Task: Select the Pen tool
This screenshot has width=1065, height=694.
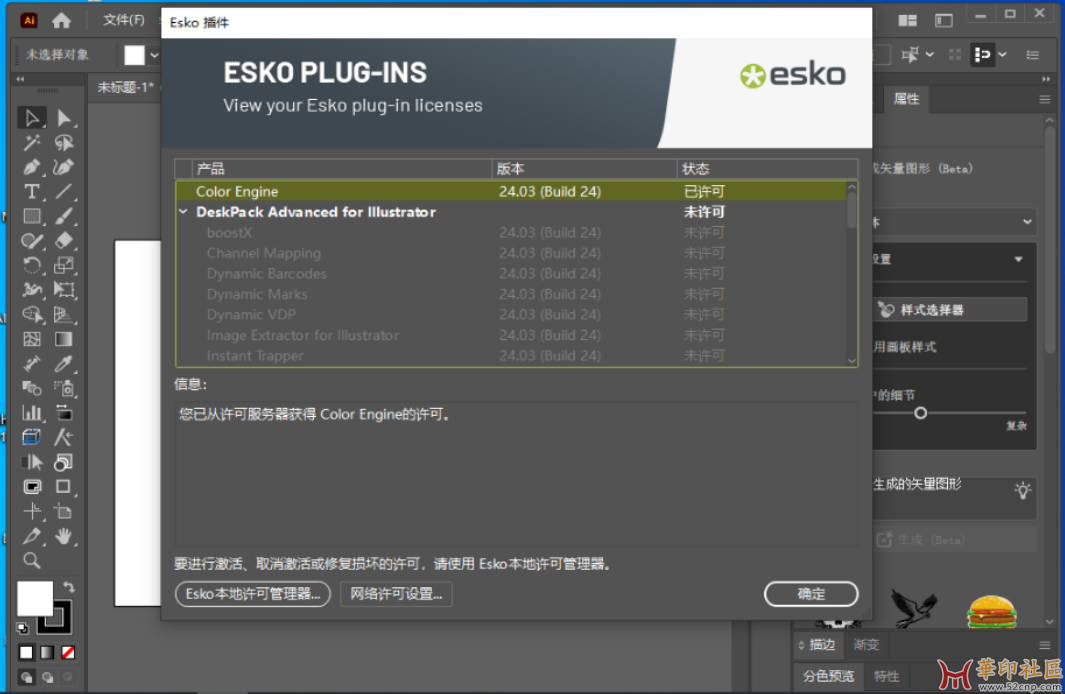Action: click(x=31, y=167)
